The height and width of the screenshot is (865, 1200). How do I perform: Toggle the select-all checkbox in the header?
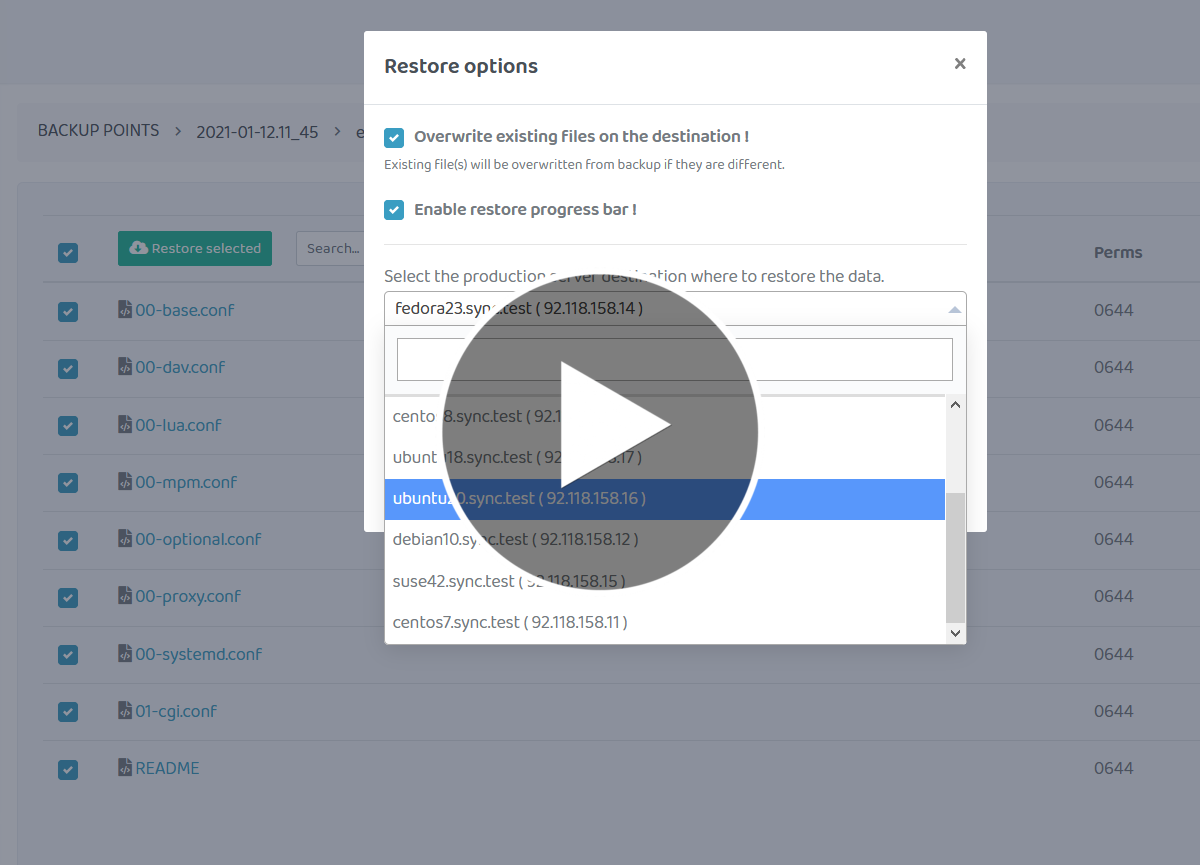(x=67, y=253)
